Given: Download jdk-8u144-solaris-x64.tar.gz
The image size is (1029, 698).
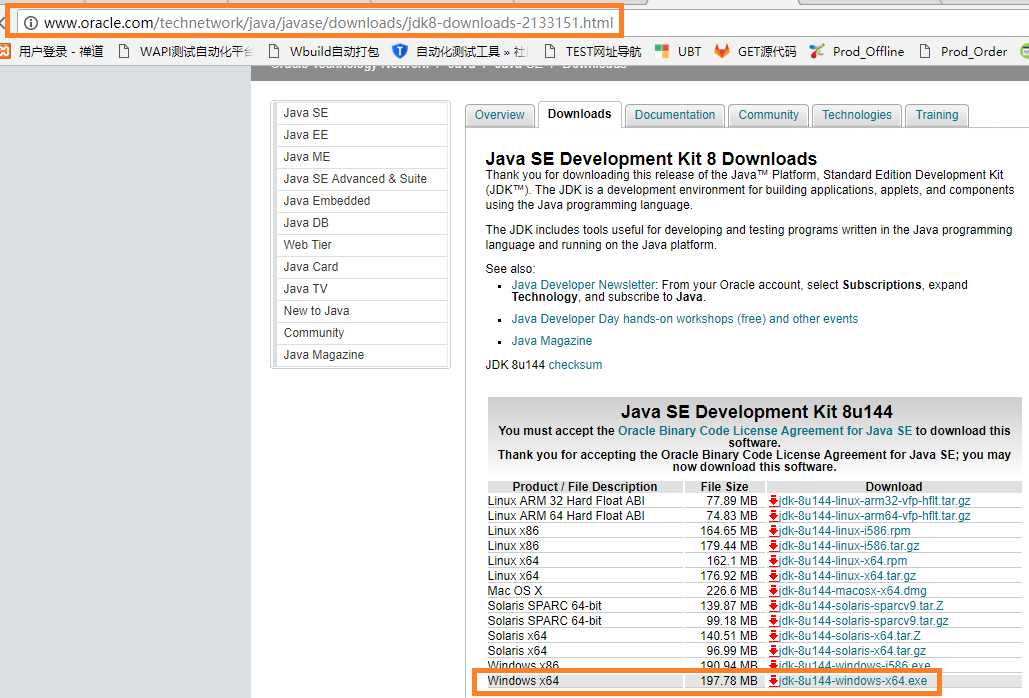Looking at the screenshot, I should 852,651.
